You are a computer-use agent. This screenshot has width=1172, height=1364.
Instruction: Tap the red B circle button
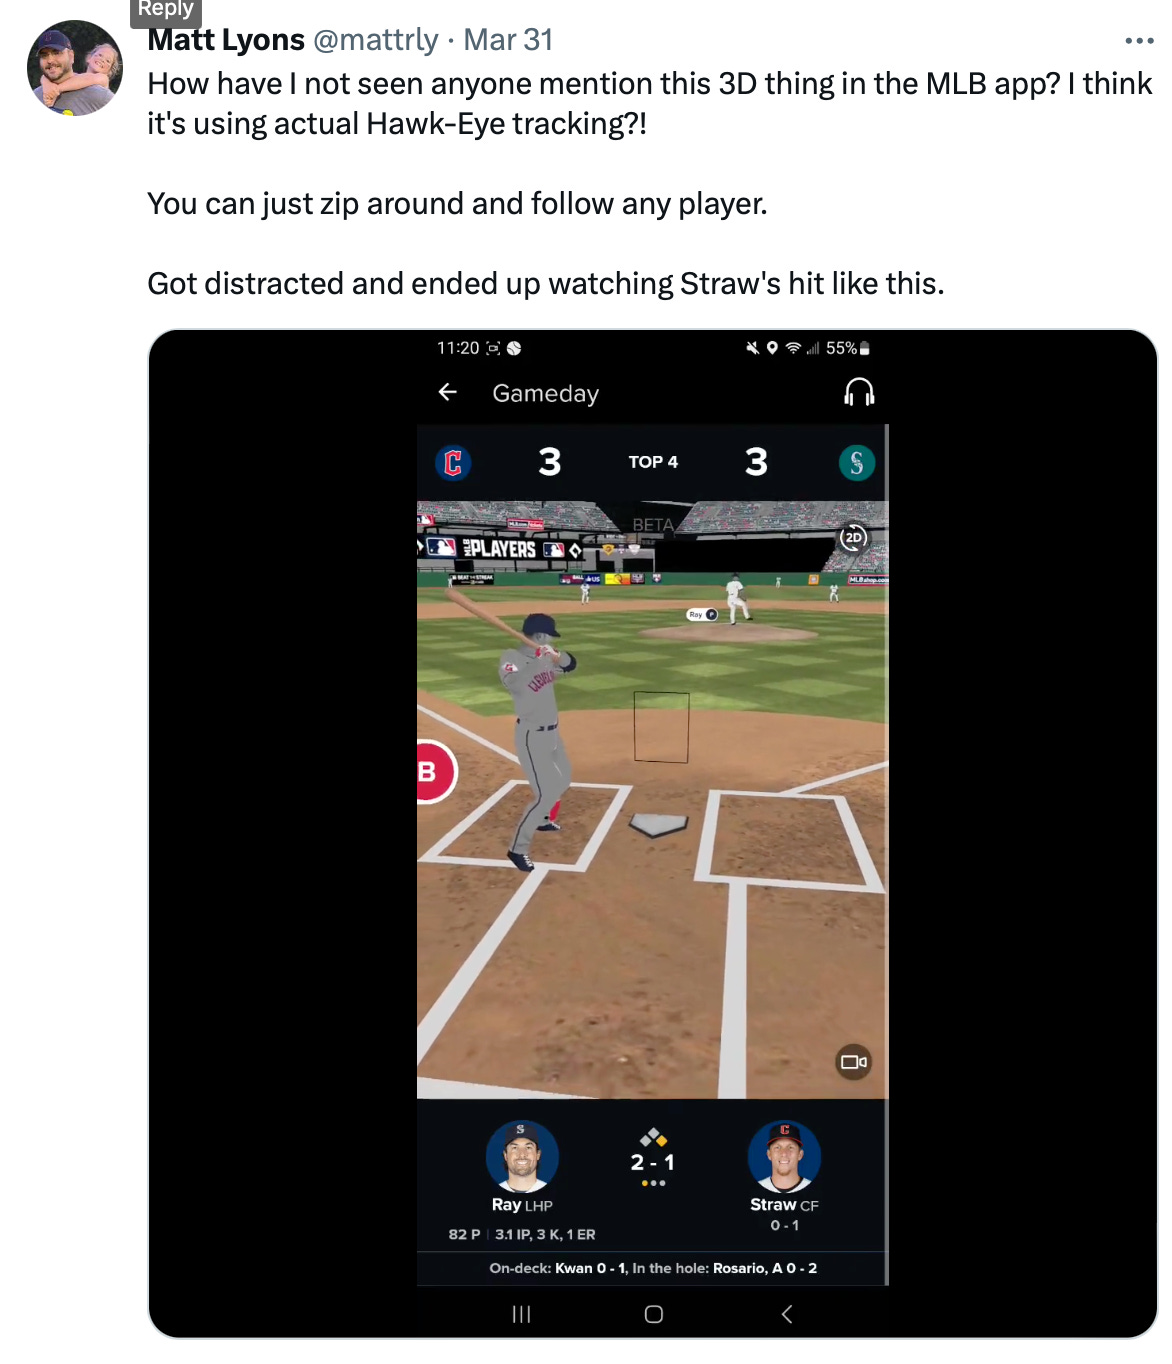pos(434,772)
